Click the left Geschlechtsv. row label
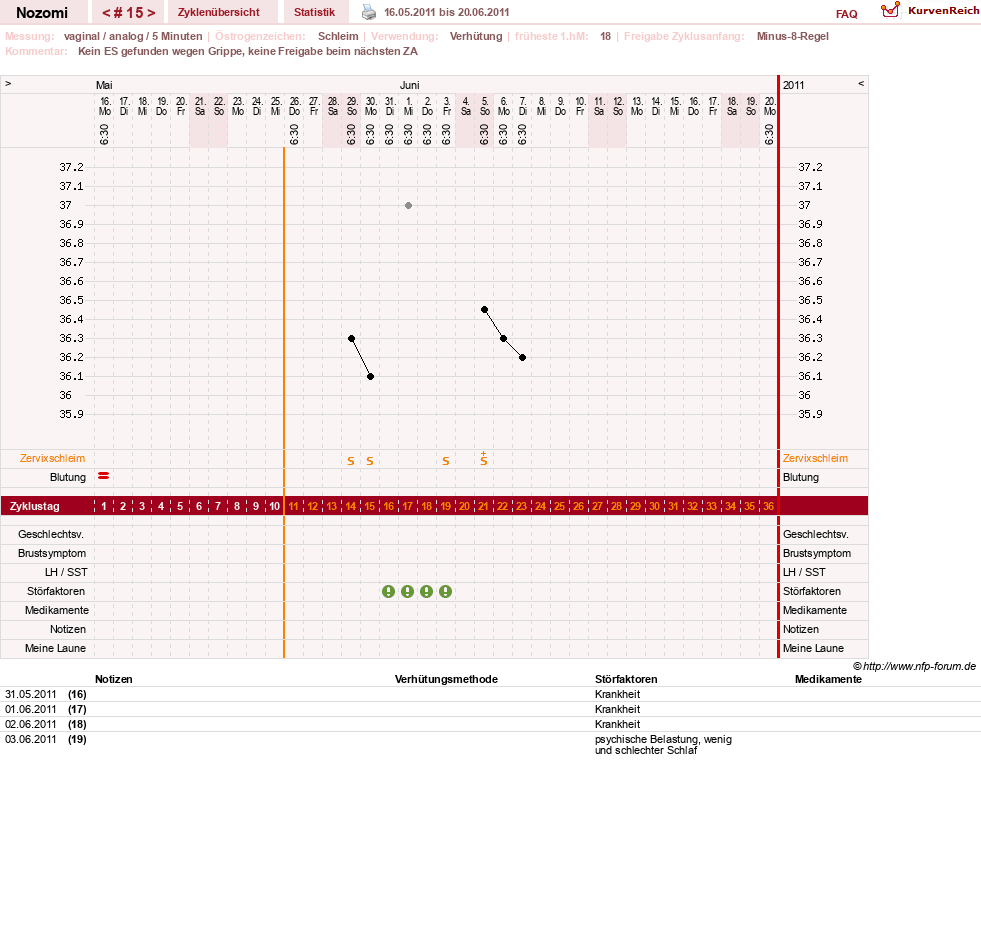This screenshot has height=952, width=981. pos(51,534)
